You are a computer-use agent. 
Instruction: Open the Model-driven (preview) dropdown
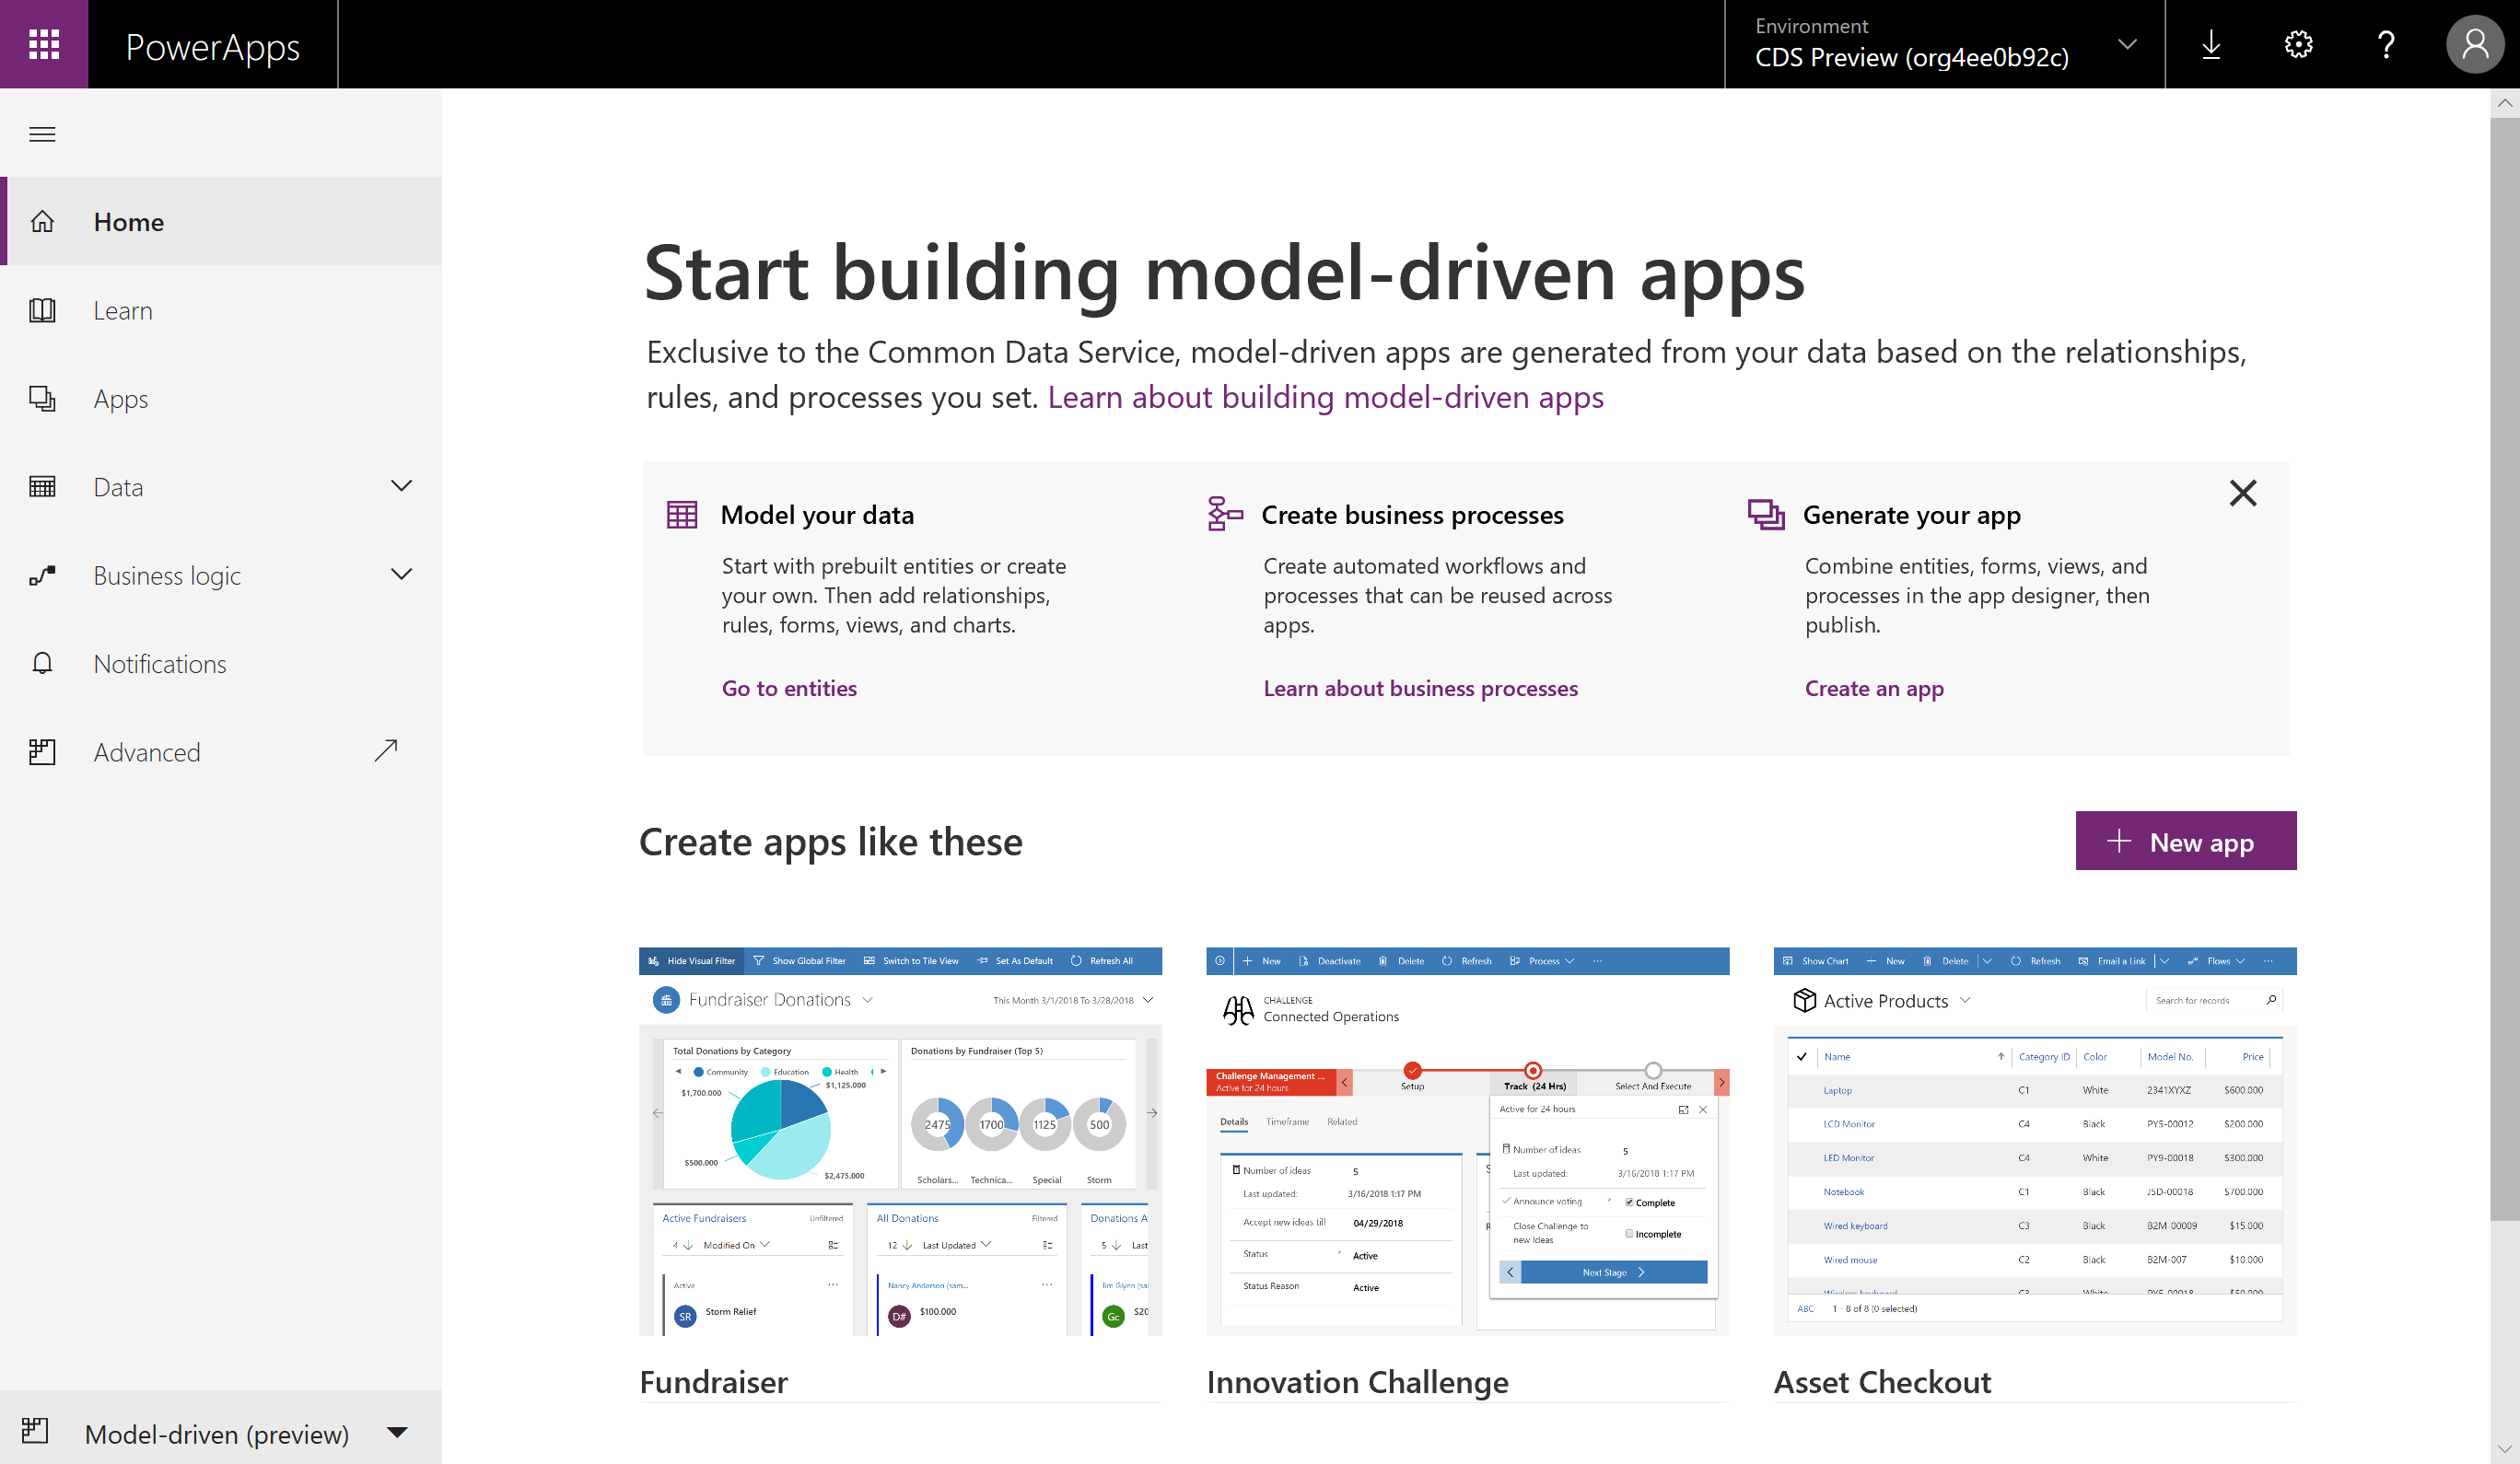pos(396,1433)
